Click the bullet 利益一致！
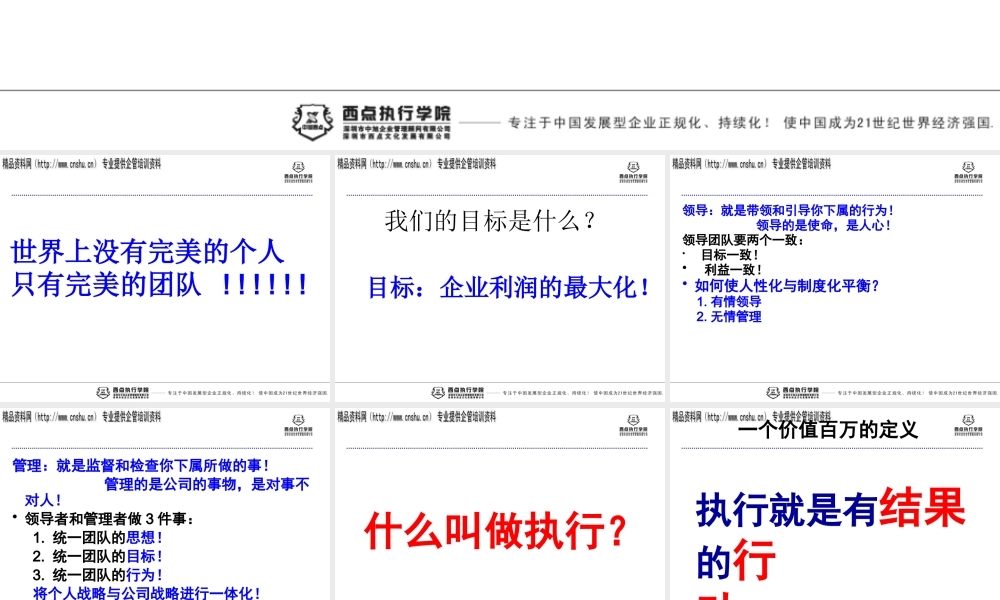Screen dimensions: 1000x600 coord(733,270)
